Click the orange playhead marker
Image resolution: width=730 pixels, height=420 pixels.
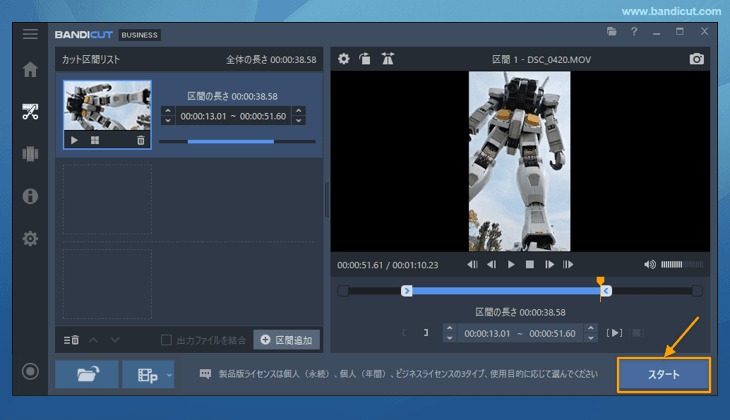pyautogui.click(x=601, y=281)
